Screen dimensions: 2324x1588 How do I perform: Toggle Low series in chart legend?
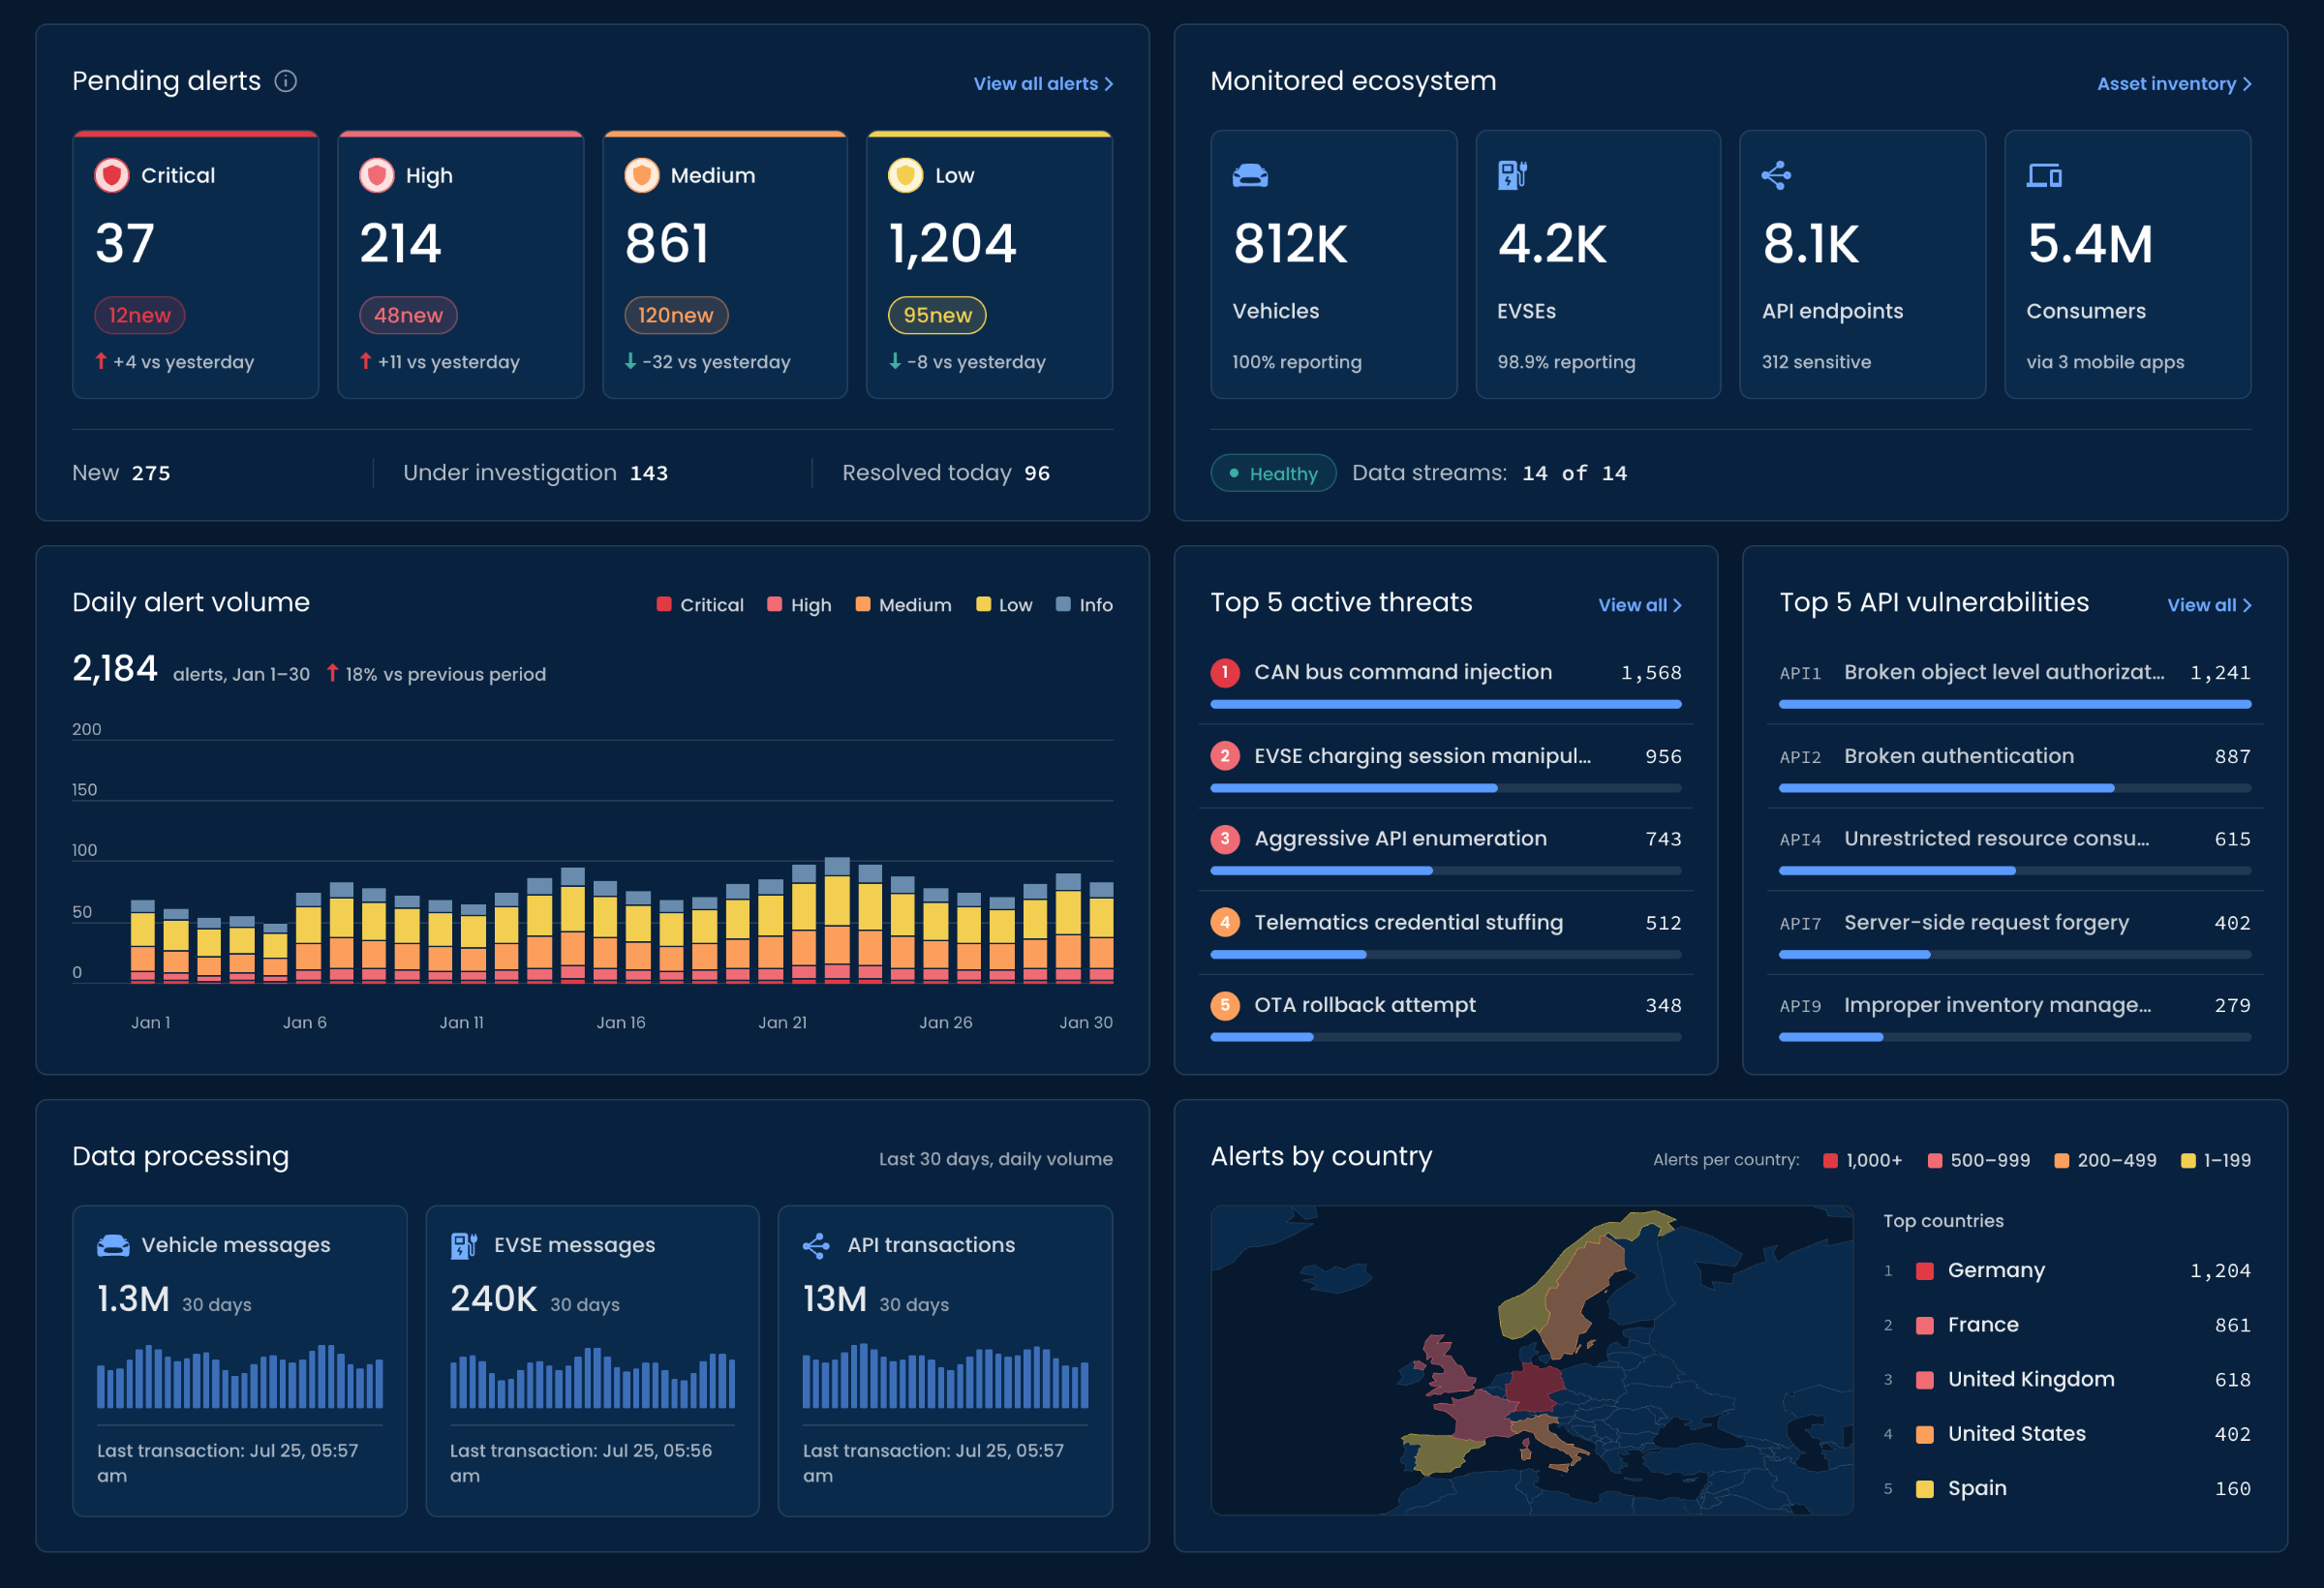1004,605
